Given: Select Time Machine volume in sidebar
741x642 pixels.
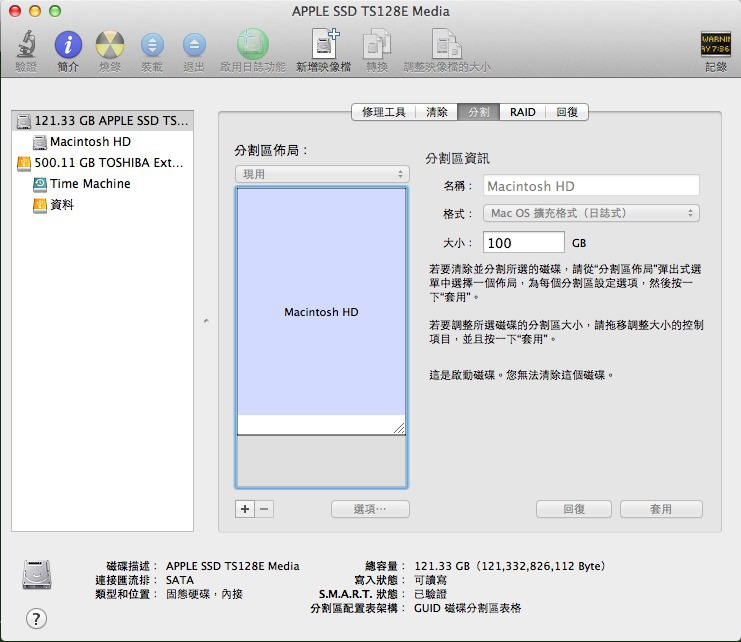Looking at the screenshot, I should click(x=103, y=184).
